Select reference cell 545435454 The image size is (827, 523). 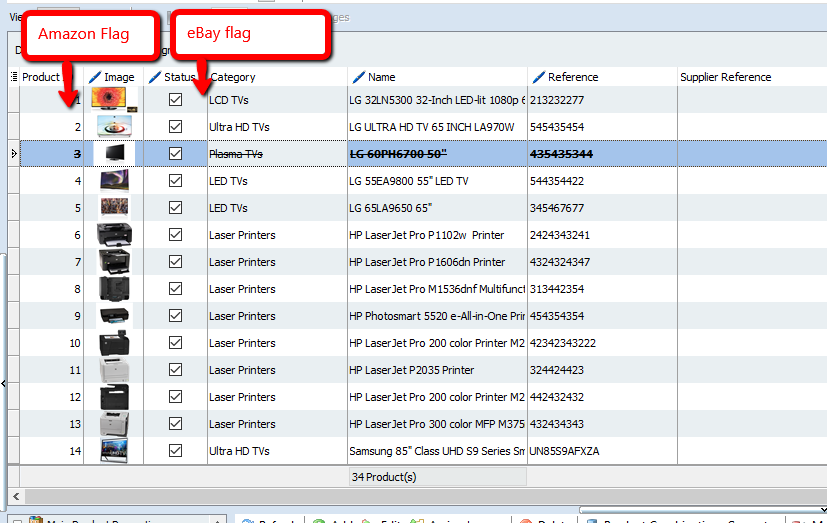(602, 127)
